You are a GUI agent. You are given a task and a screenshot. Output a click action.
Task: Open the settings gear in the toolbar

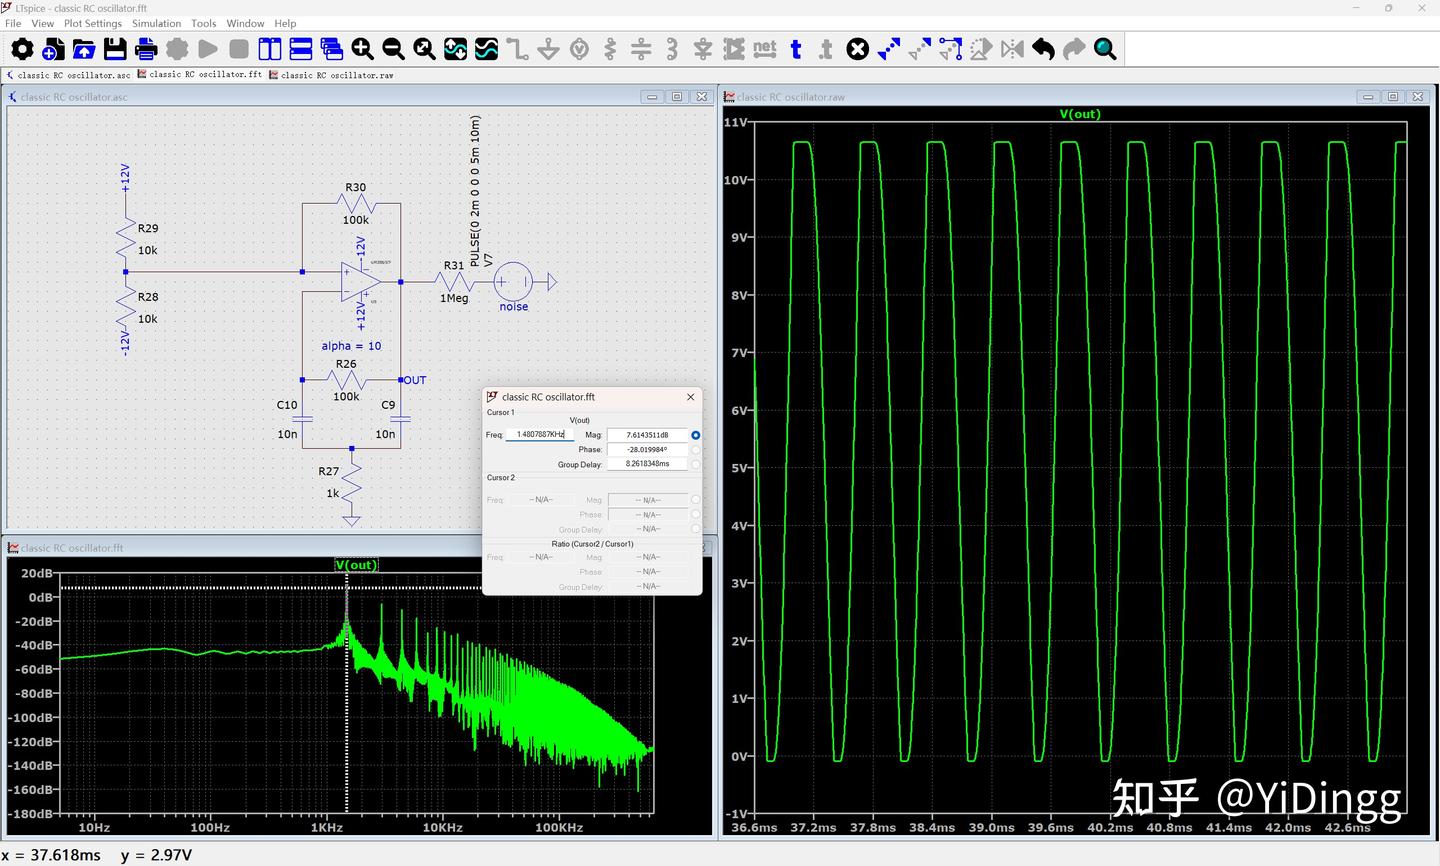click(21, 49)
